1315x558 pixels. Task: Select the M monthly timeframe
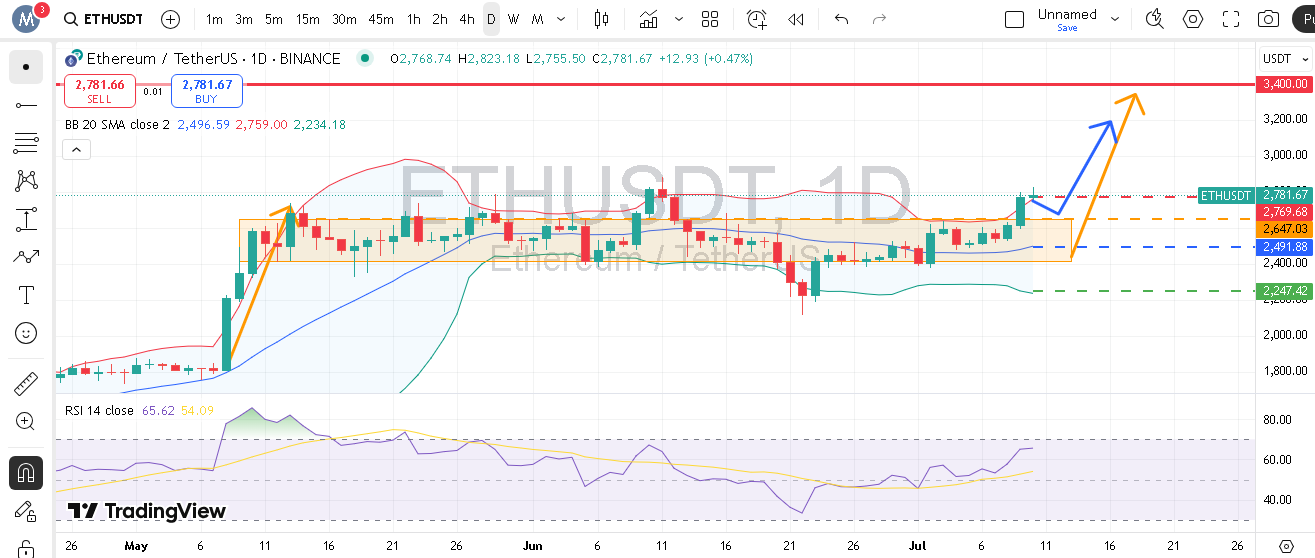[537, 19]
